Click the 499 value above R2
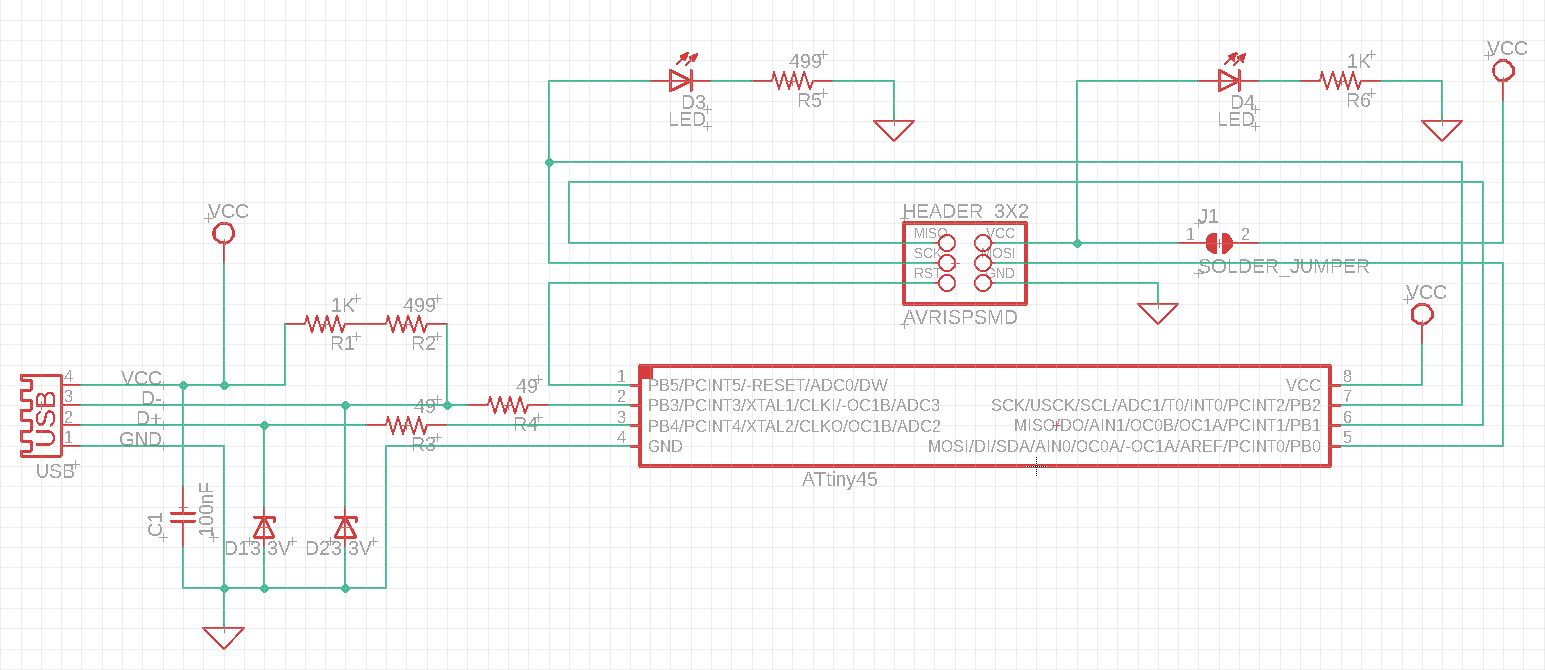Viewport: 1545px width, 670px height. (419, 304)
